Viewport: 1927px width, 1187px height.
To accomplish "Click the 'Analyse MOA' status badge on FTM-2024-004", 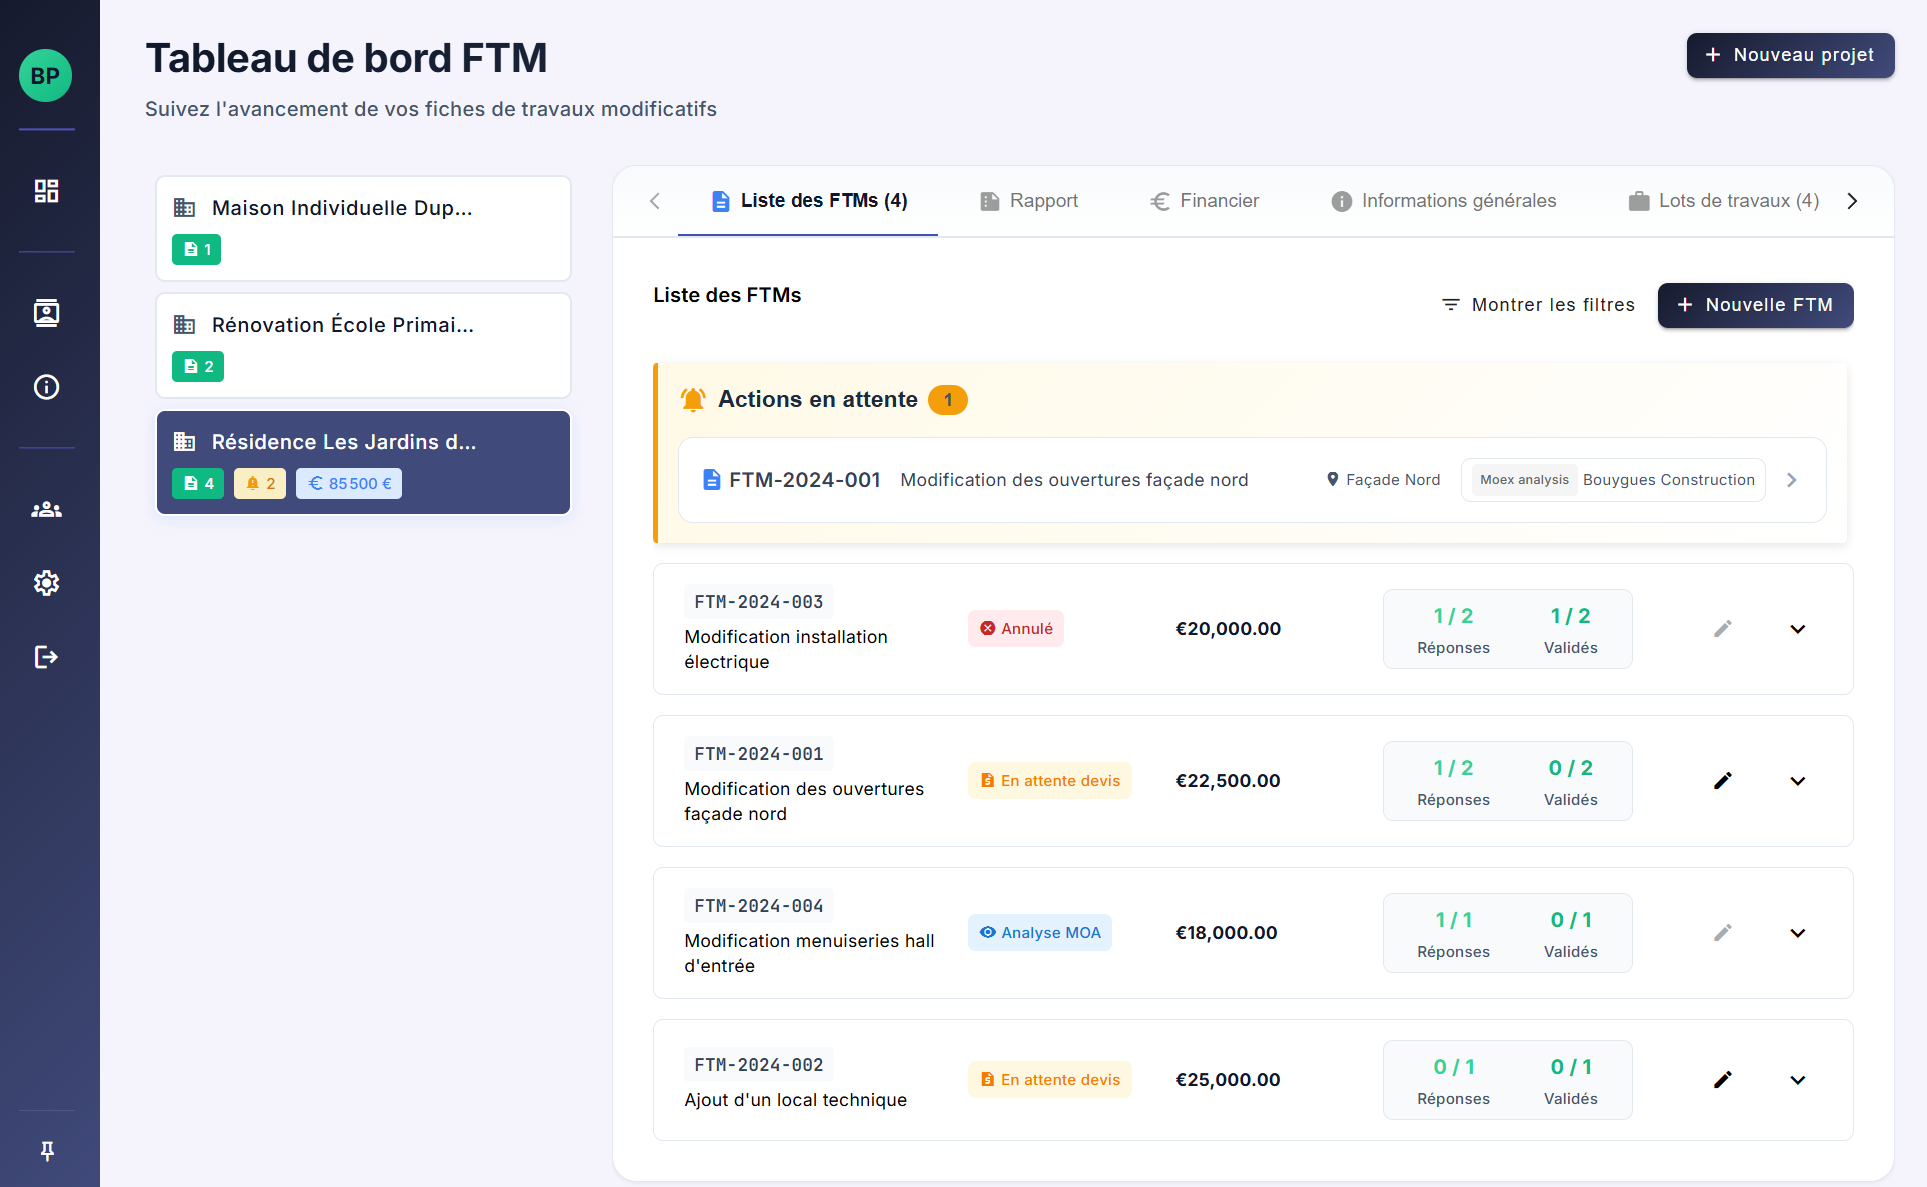I will click(x=1039, y=932).
